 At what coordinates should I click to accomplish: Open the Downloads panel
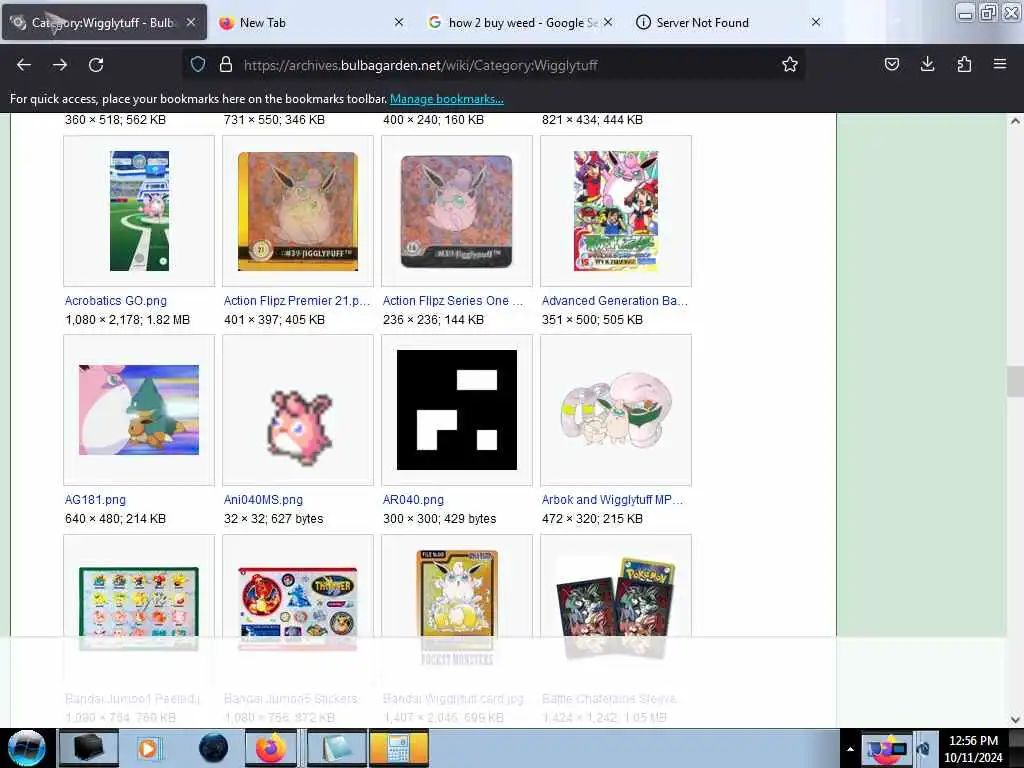point(927,64)
